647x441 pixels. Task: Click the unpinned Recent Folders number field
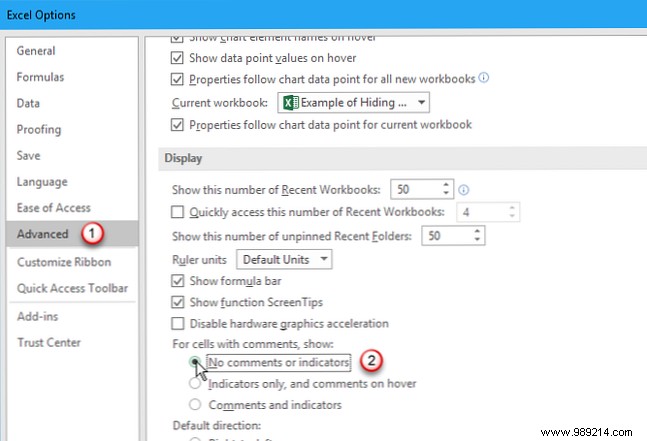click(x=447, y=236)
